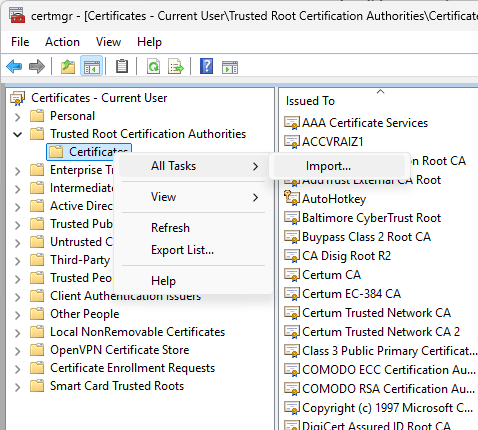Click the certmgr app icon in title bar

[x=17, y=15]
